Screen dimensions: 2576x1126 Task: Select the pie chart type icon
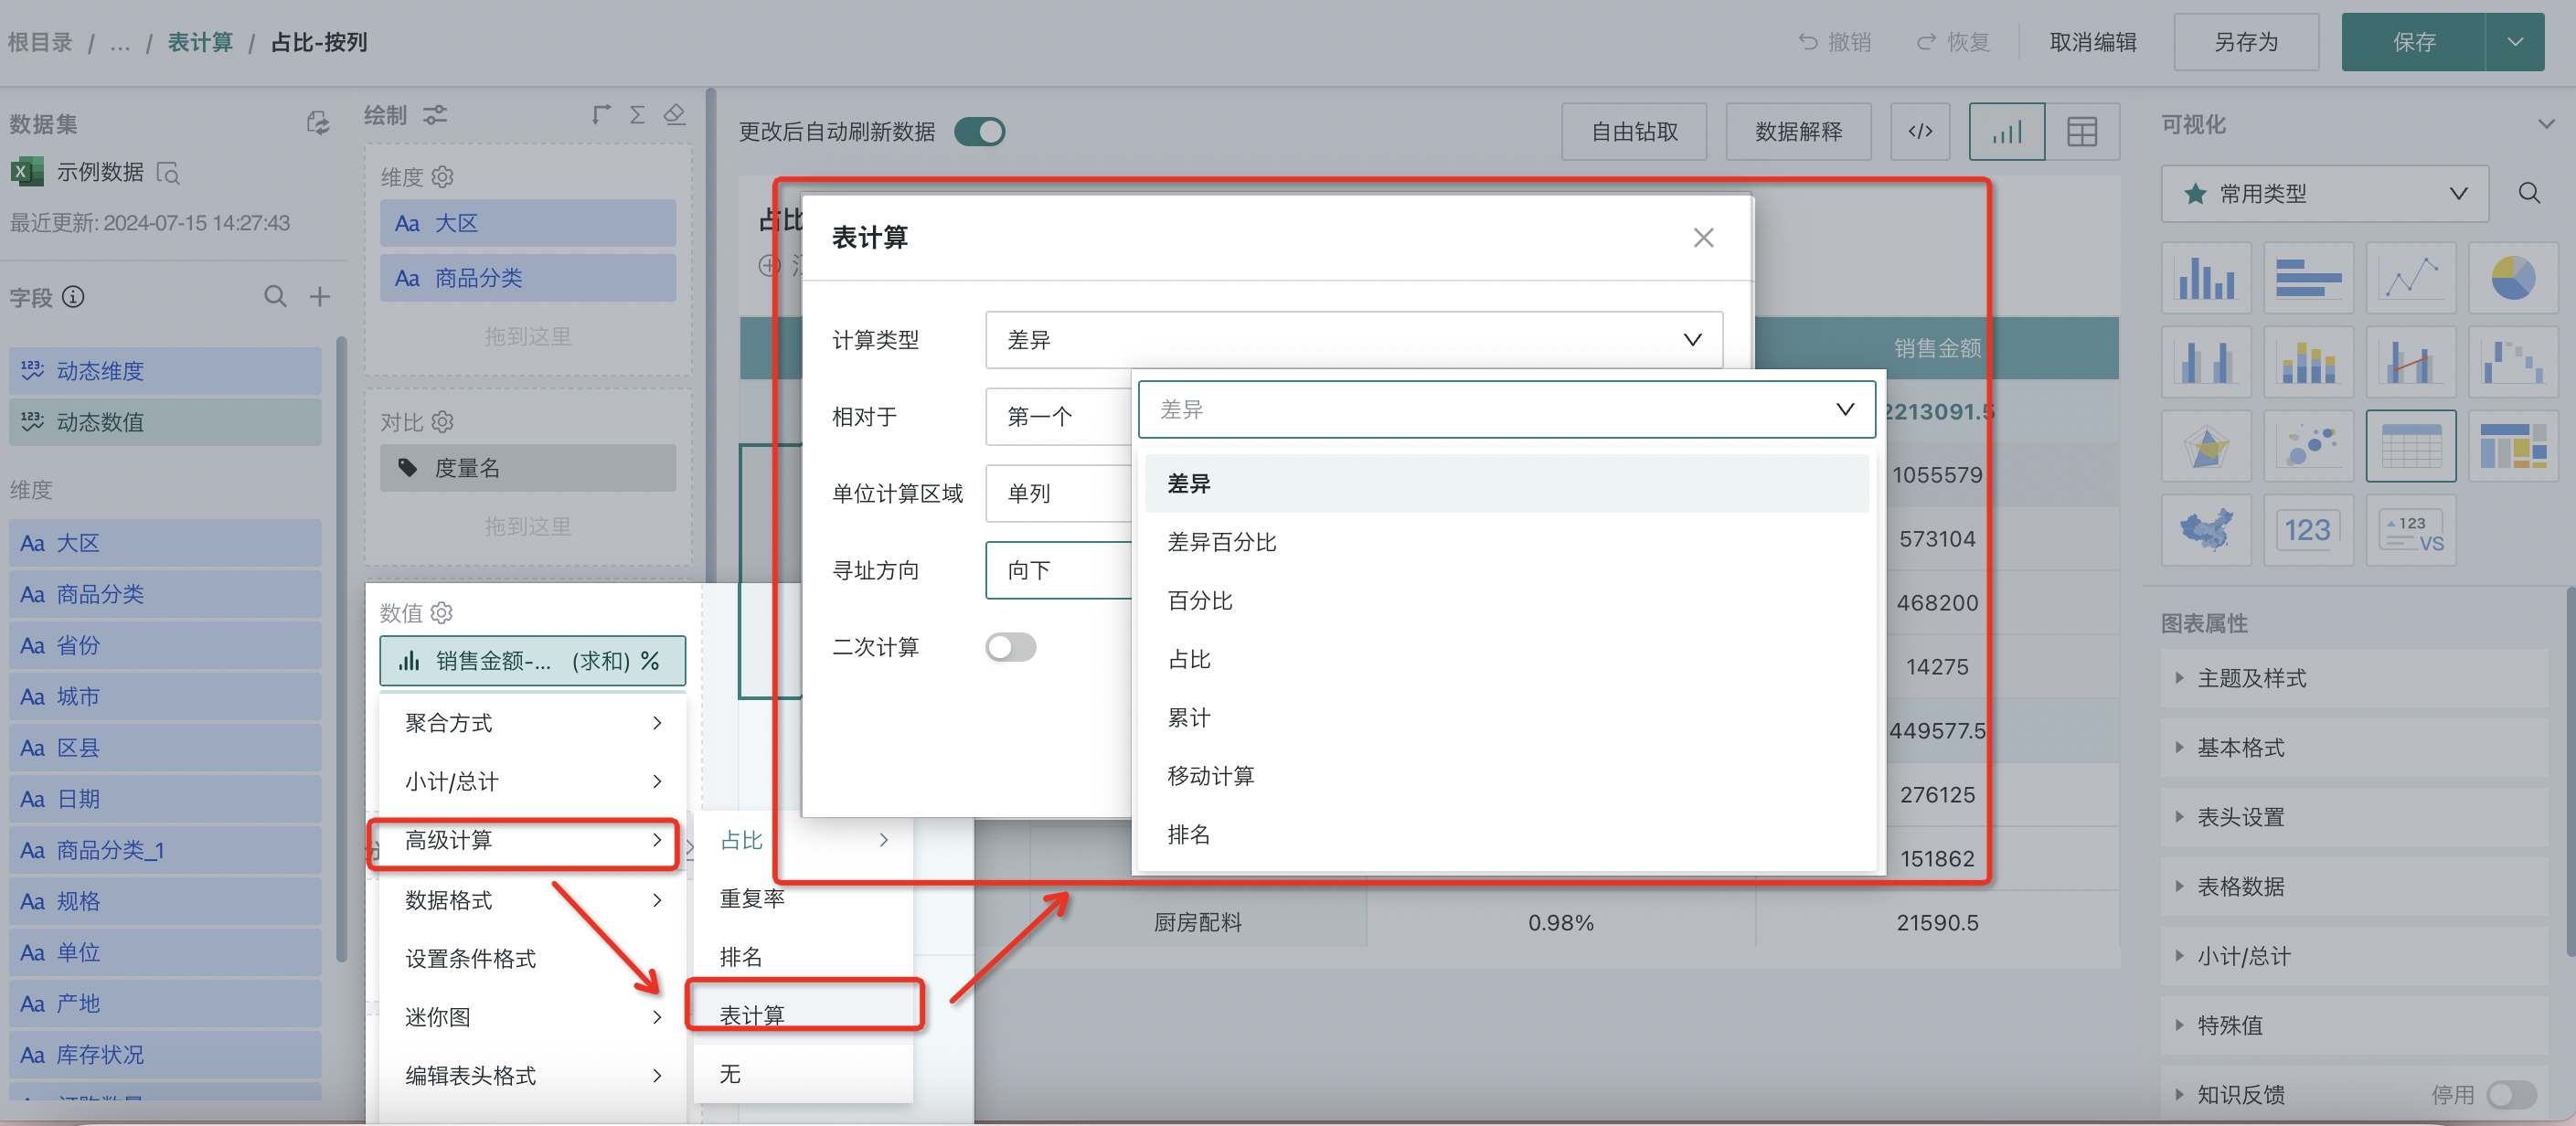2511,278
